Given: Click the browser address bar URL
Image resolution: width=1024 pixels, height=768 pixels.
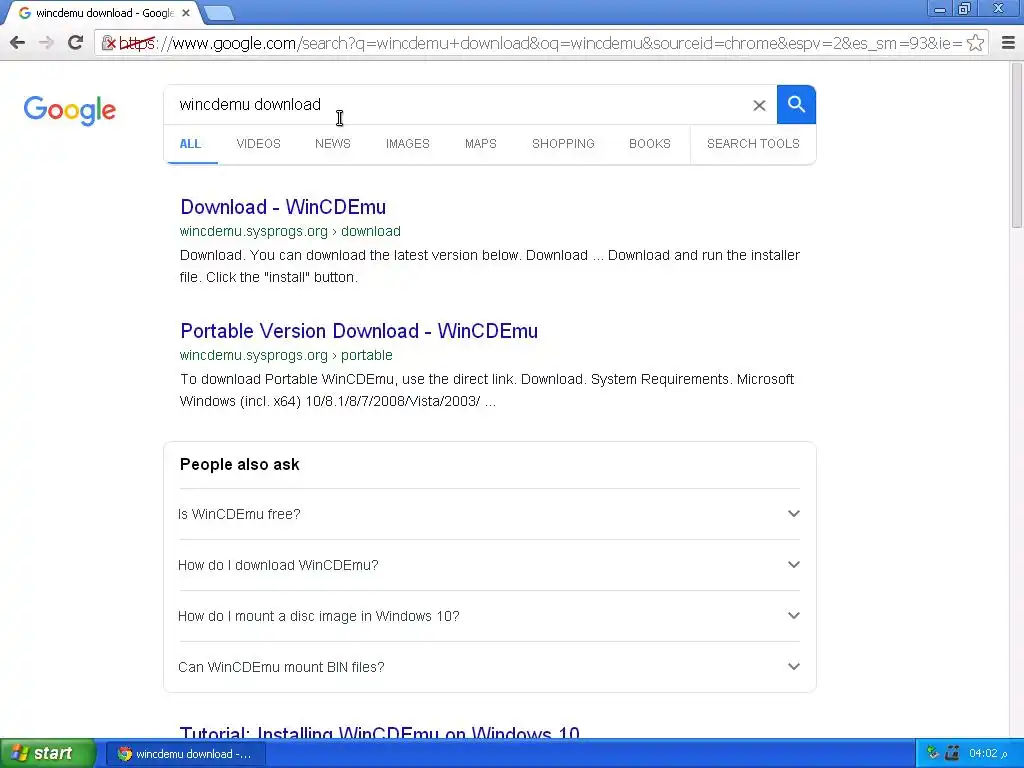Looking at the screenshot, I should [x=540, y=43].
